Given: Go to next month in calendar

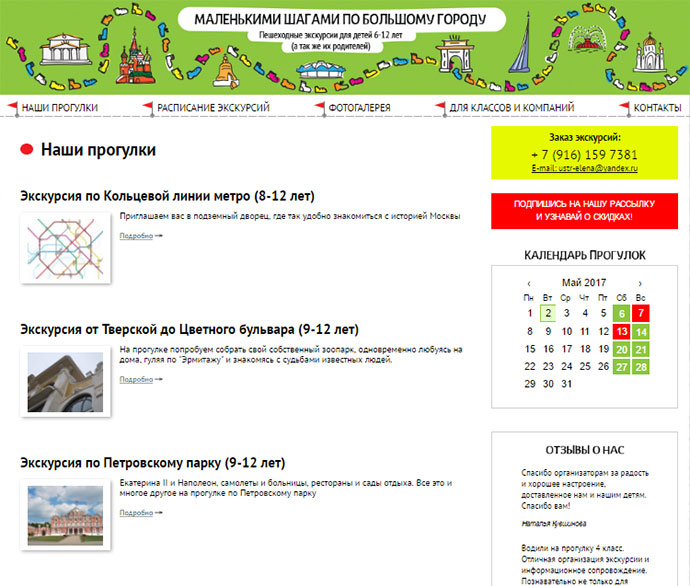Looking at the screenshot, I should [x=640, y=283].
